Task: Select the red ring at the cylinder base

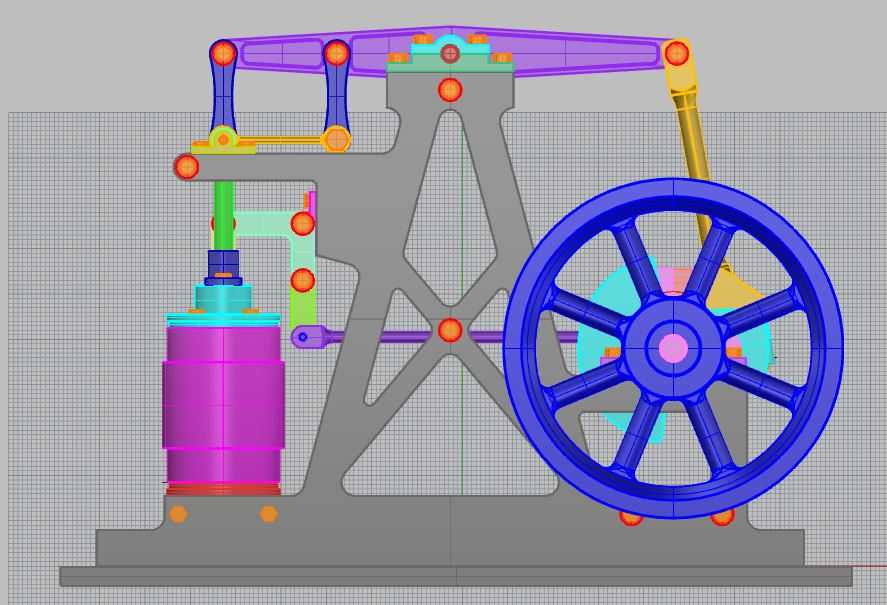Action: pyautogui.click(x=223, y=488)
